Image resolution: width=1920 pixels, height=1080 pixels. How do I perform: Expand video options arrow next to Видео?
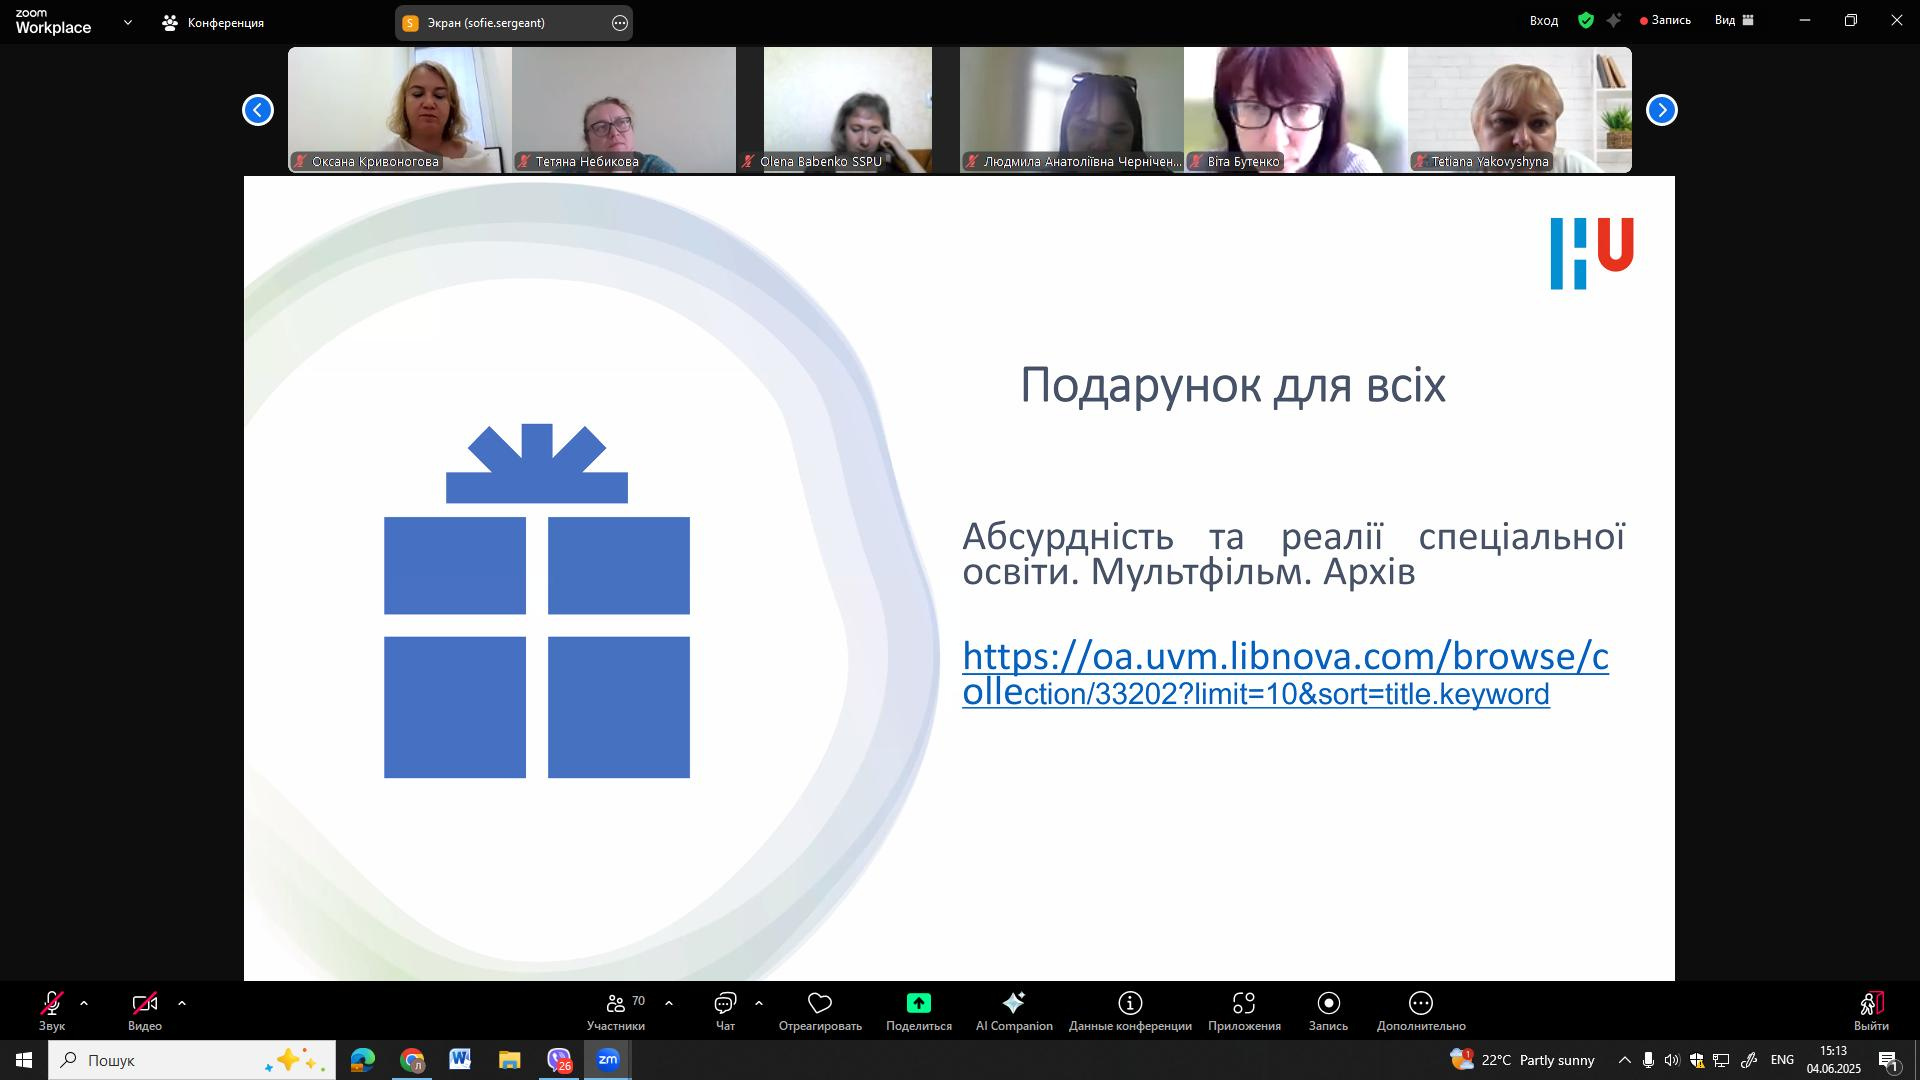coord(182,1003)
